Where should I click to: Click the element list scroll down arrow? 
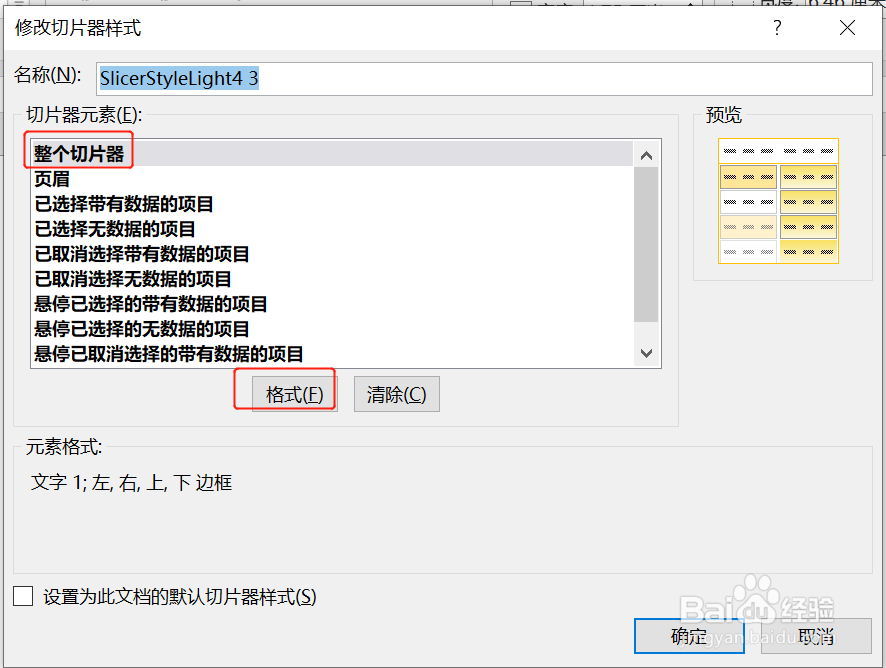[x=646, y=353]
